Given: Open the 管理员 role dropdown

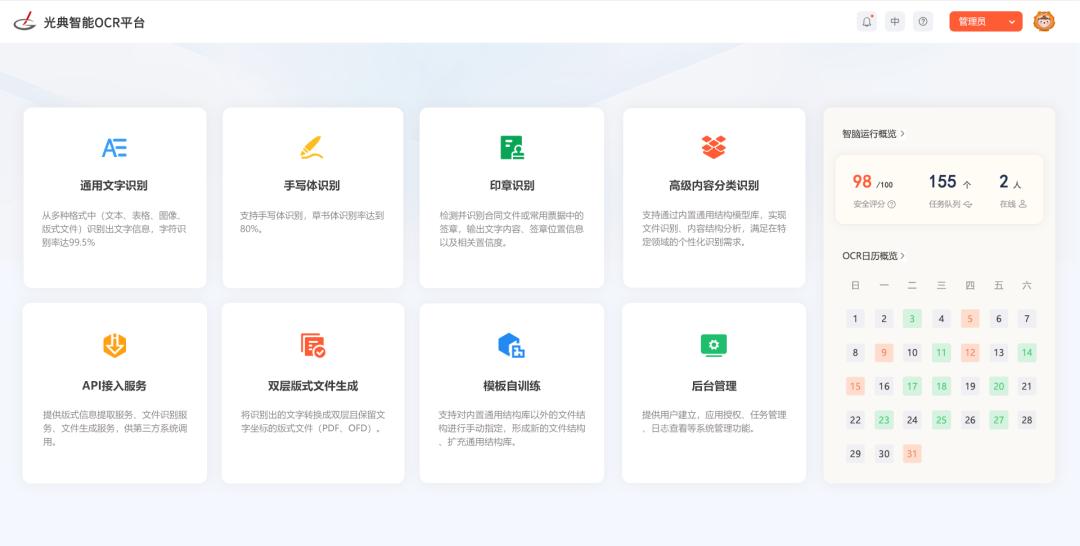Looking at the screenshot, I should pos(985,21).
